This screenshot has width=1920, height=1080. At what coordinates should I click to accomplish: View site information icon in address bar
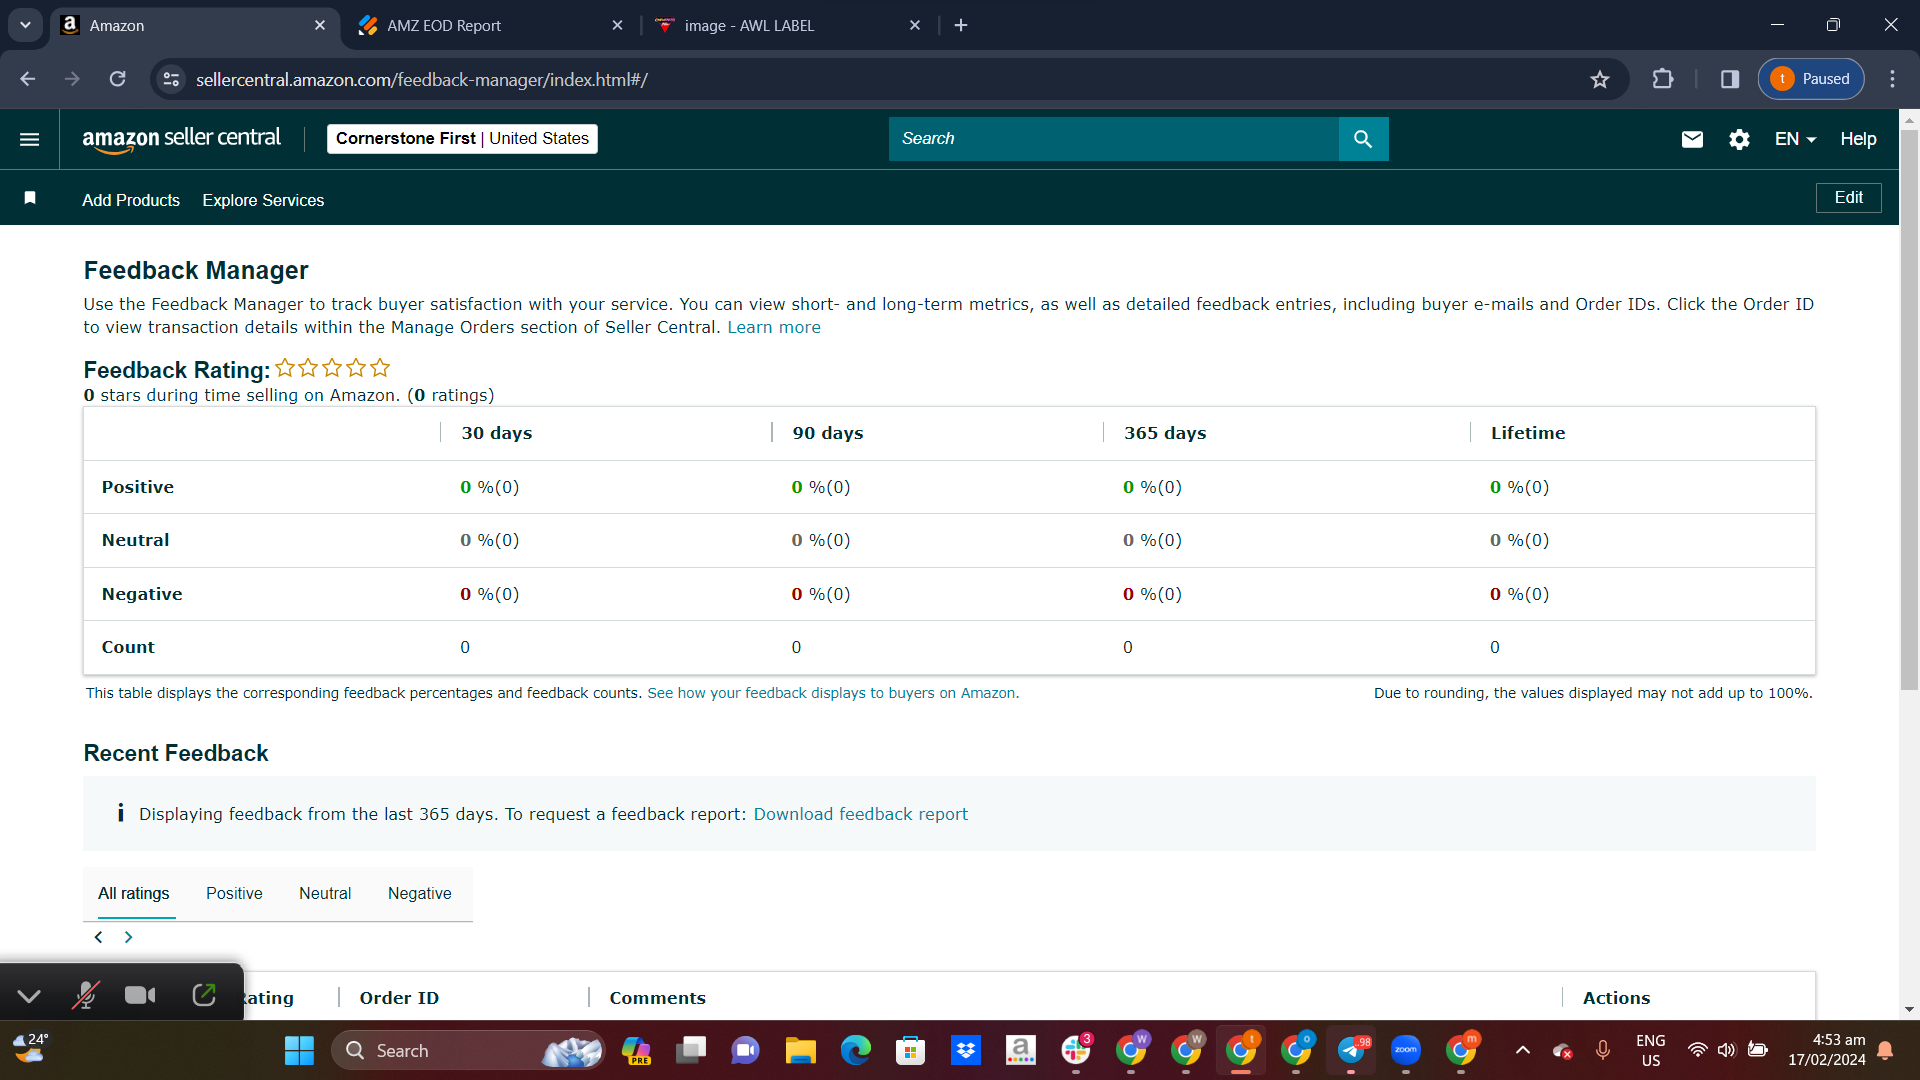[x=172, y=79]
